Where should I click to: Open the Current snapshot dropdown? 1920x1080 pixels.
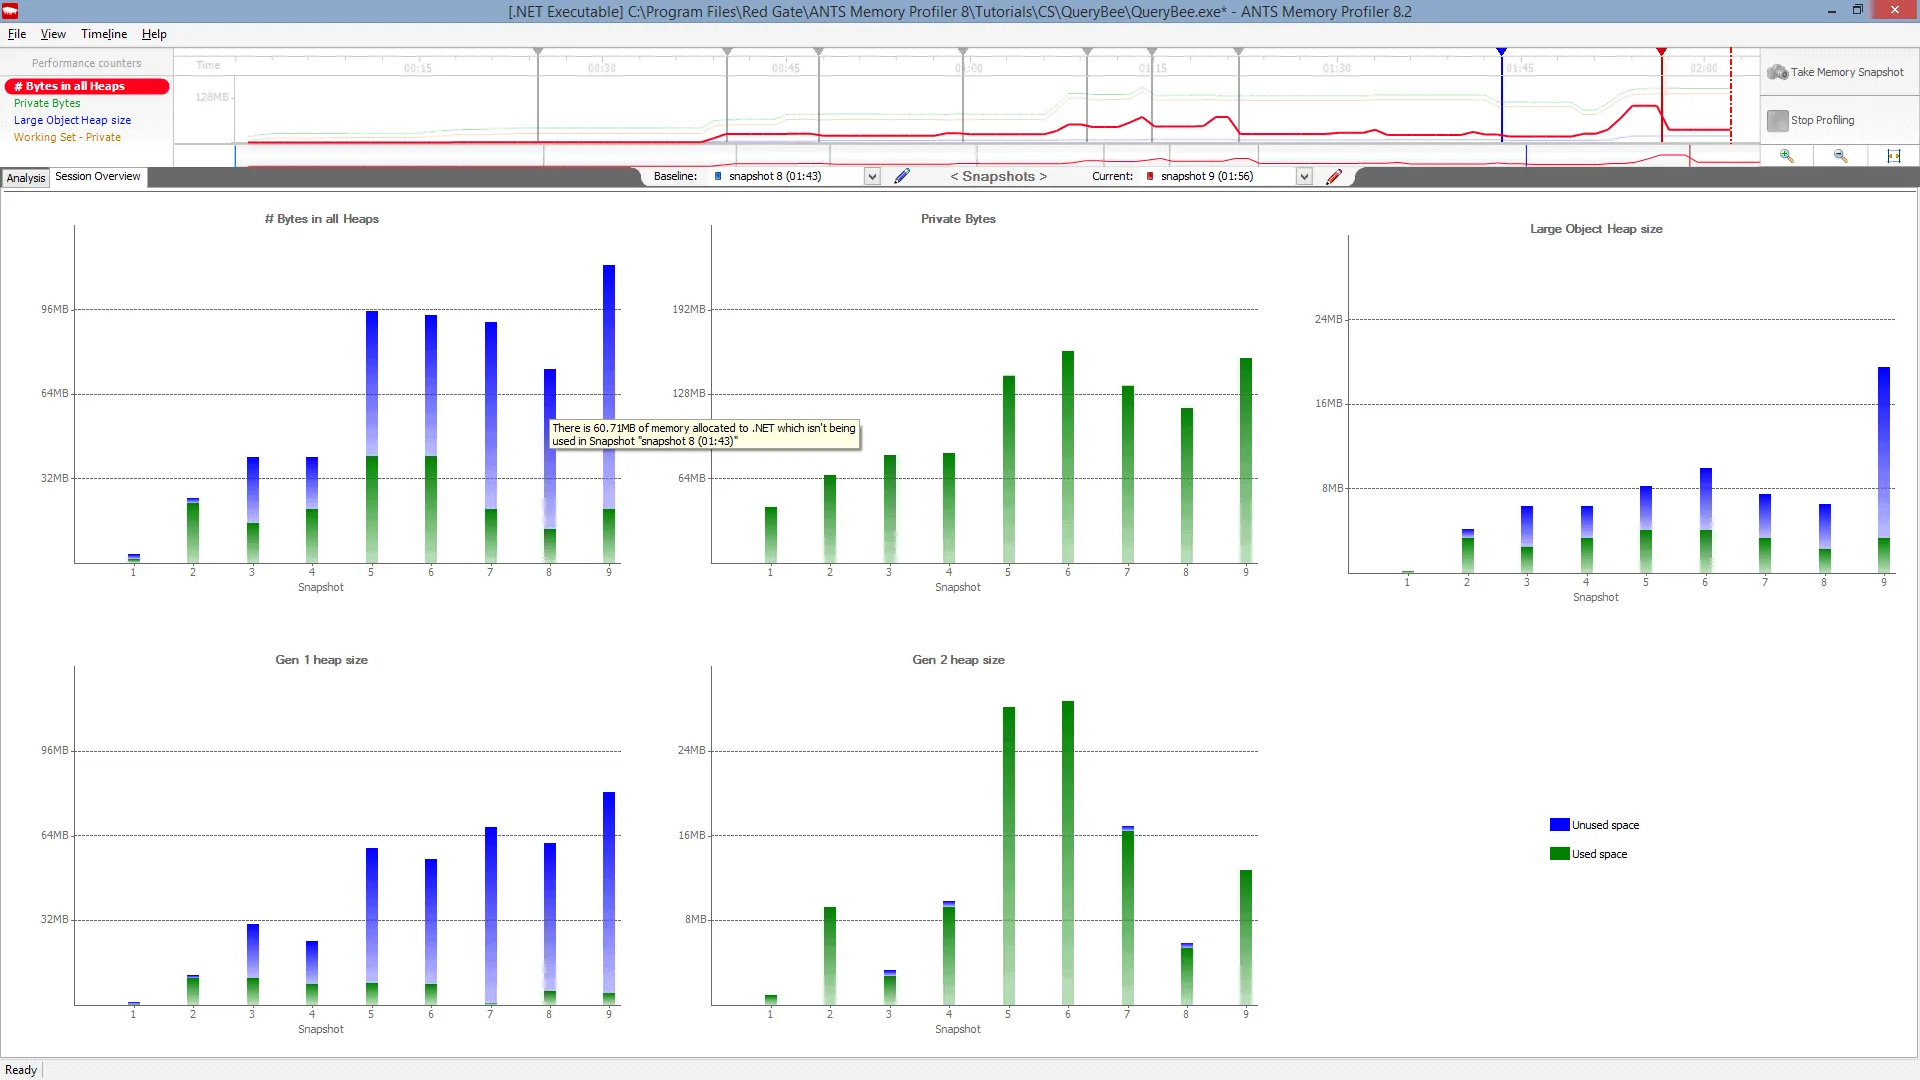click(1304, 176)
